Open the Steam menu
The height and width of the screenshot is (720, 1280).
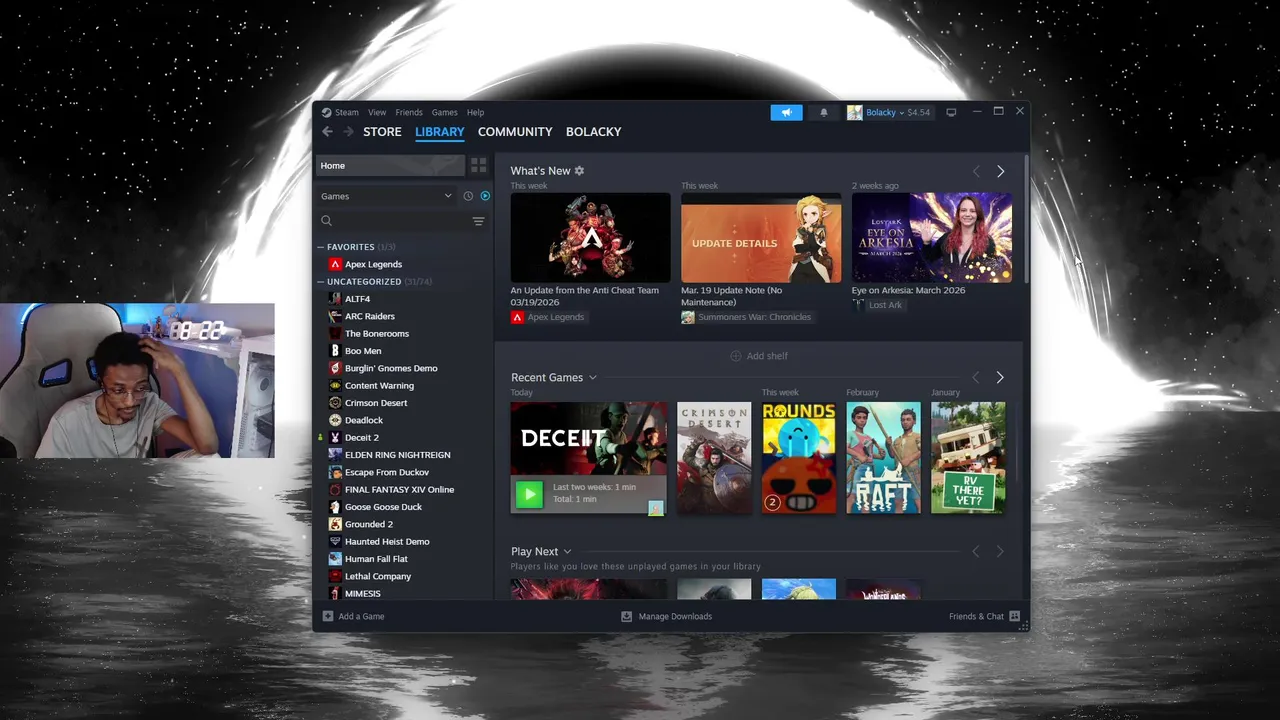pyautogui.click(x=346, y=112)
